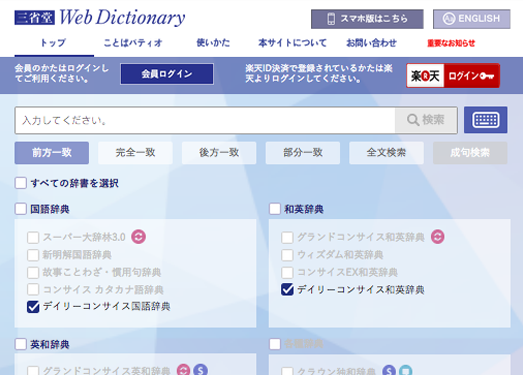Click the magnifier 検索 search button
The image size is (523, 375).
click(426, 120)
